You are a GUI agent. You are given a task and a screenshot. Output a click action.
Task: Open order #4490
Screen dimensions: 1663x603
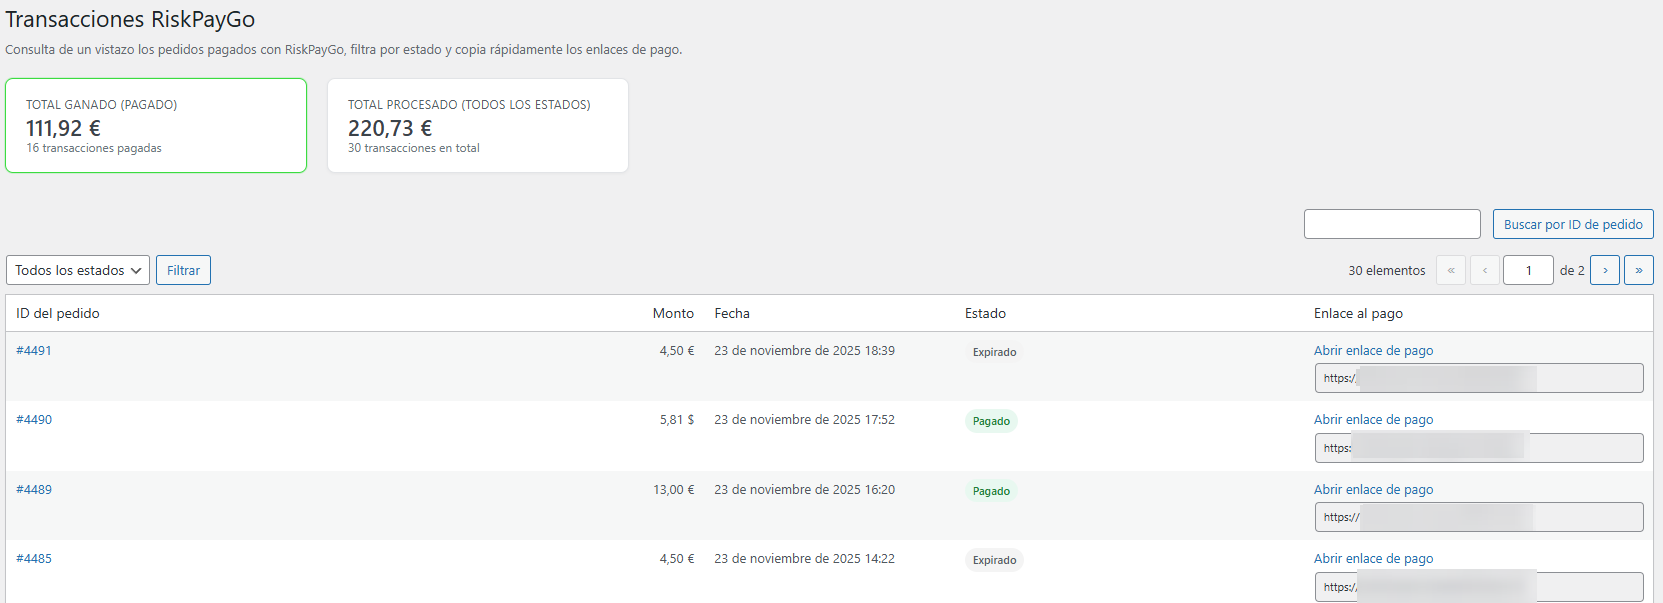pyautogui.click(x=34, y=420)
